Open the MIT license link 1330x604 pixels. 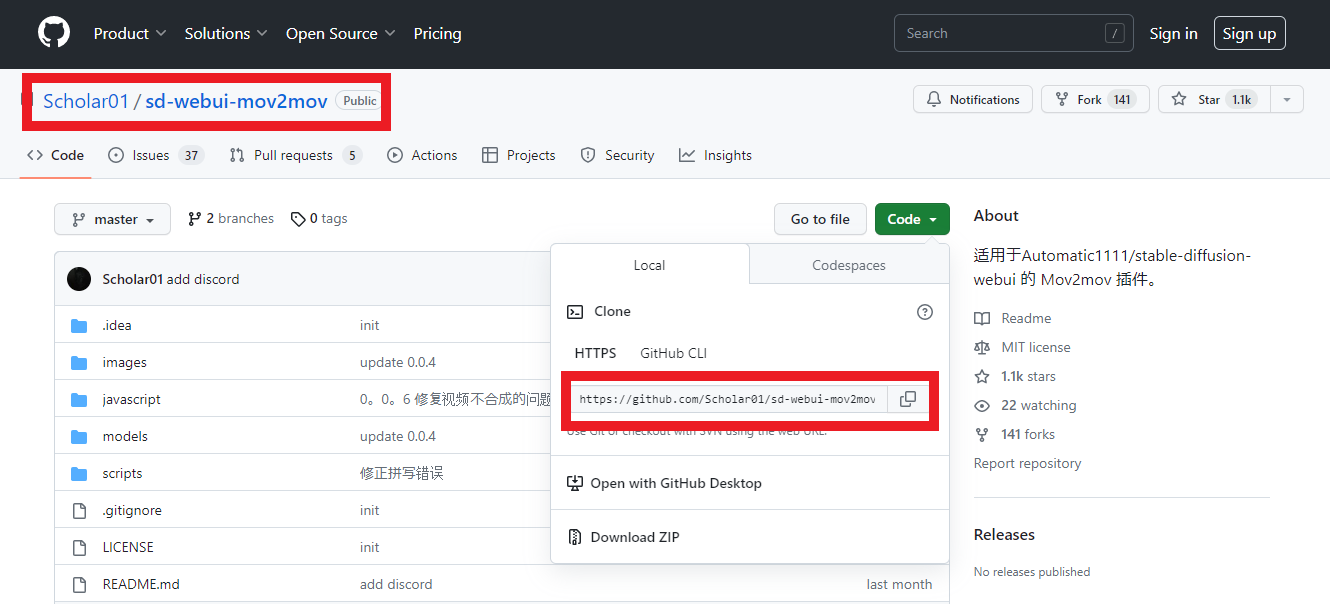tap(1022, 347)
